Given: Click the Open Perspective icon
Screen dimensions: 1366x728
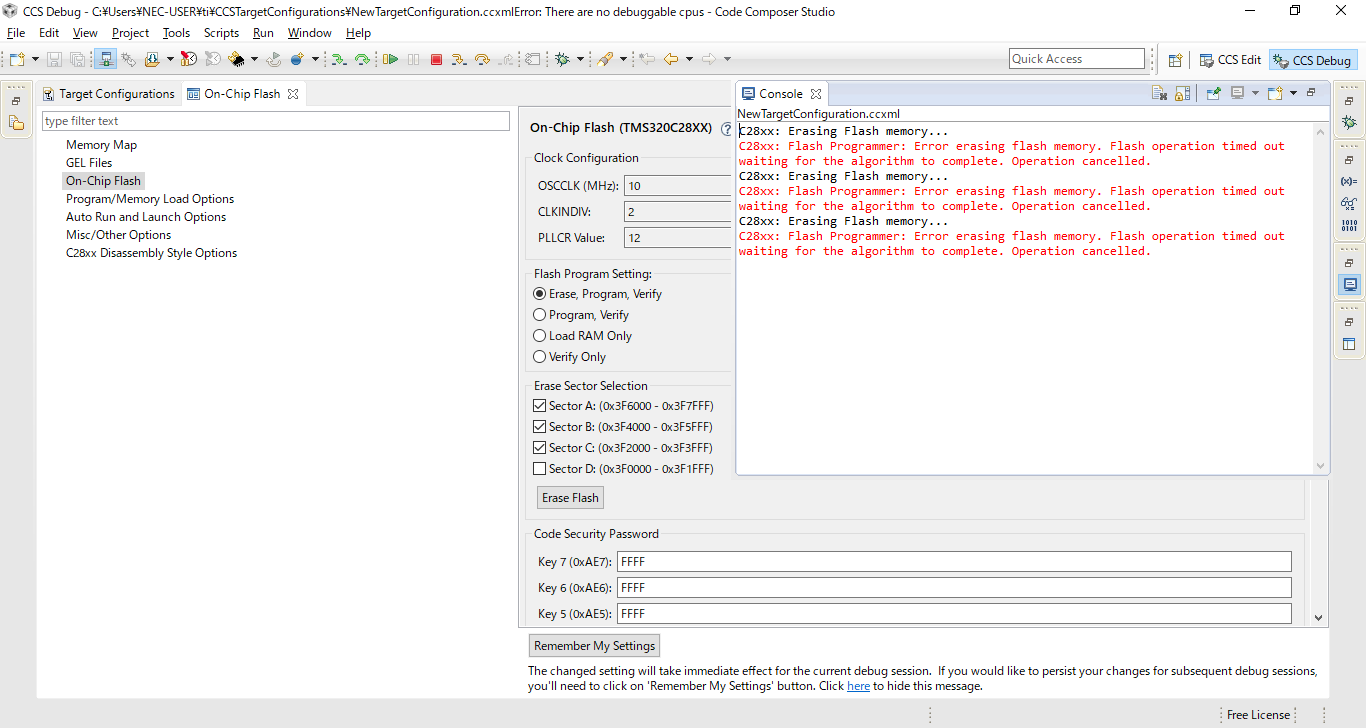Looking at the screenshot, I should pos(1176,60).
